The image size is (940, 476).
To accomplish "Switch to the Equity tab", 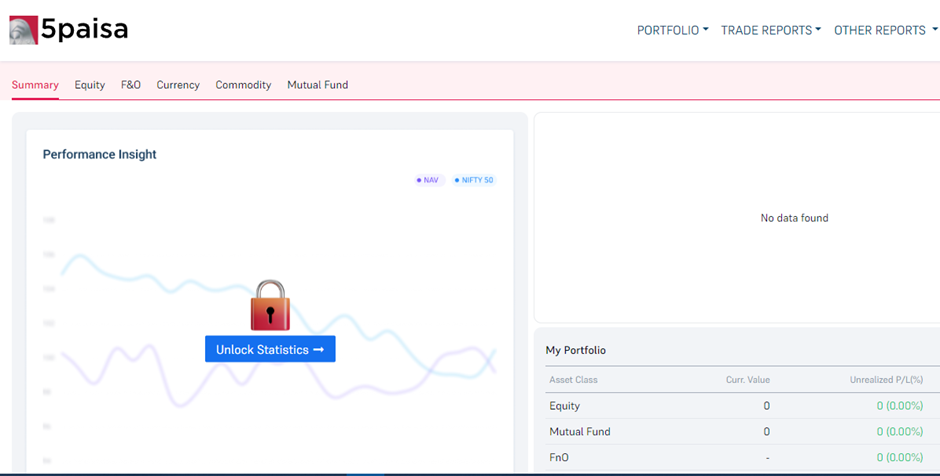I will tap(89, 85).
